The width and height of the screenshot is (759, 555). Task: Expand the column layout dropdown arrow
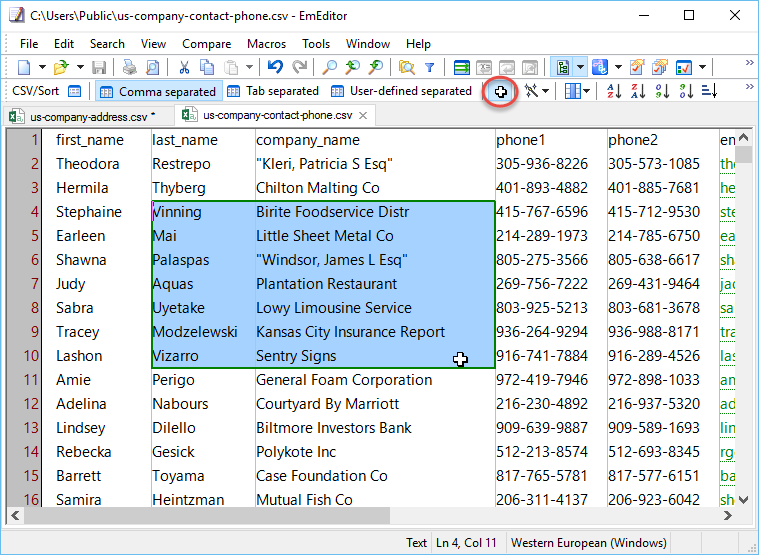pos(587,91)
